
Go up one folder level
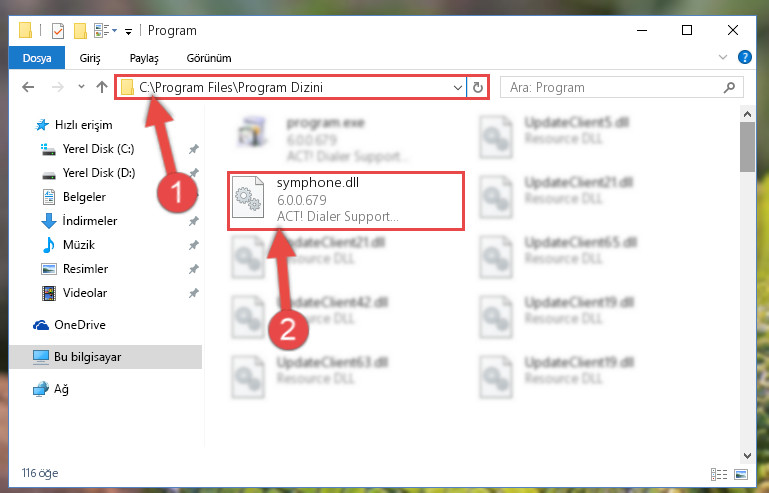(x=102, y=87)
